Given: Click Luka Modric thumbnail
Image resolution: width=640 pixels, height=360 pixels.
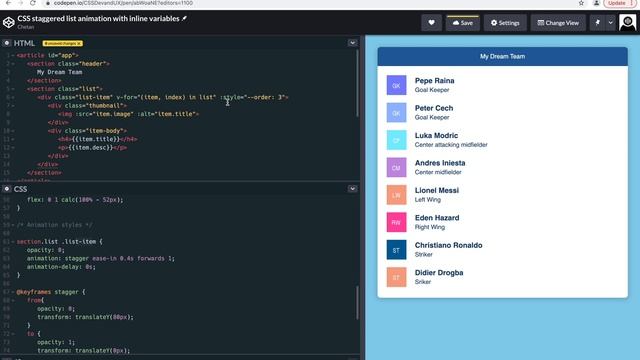Looking at the screenshot, I should tap(396, 140).
